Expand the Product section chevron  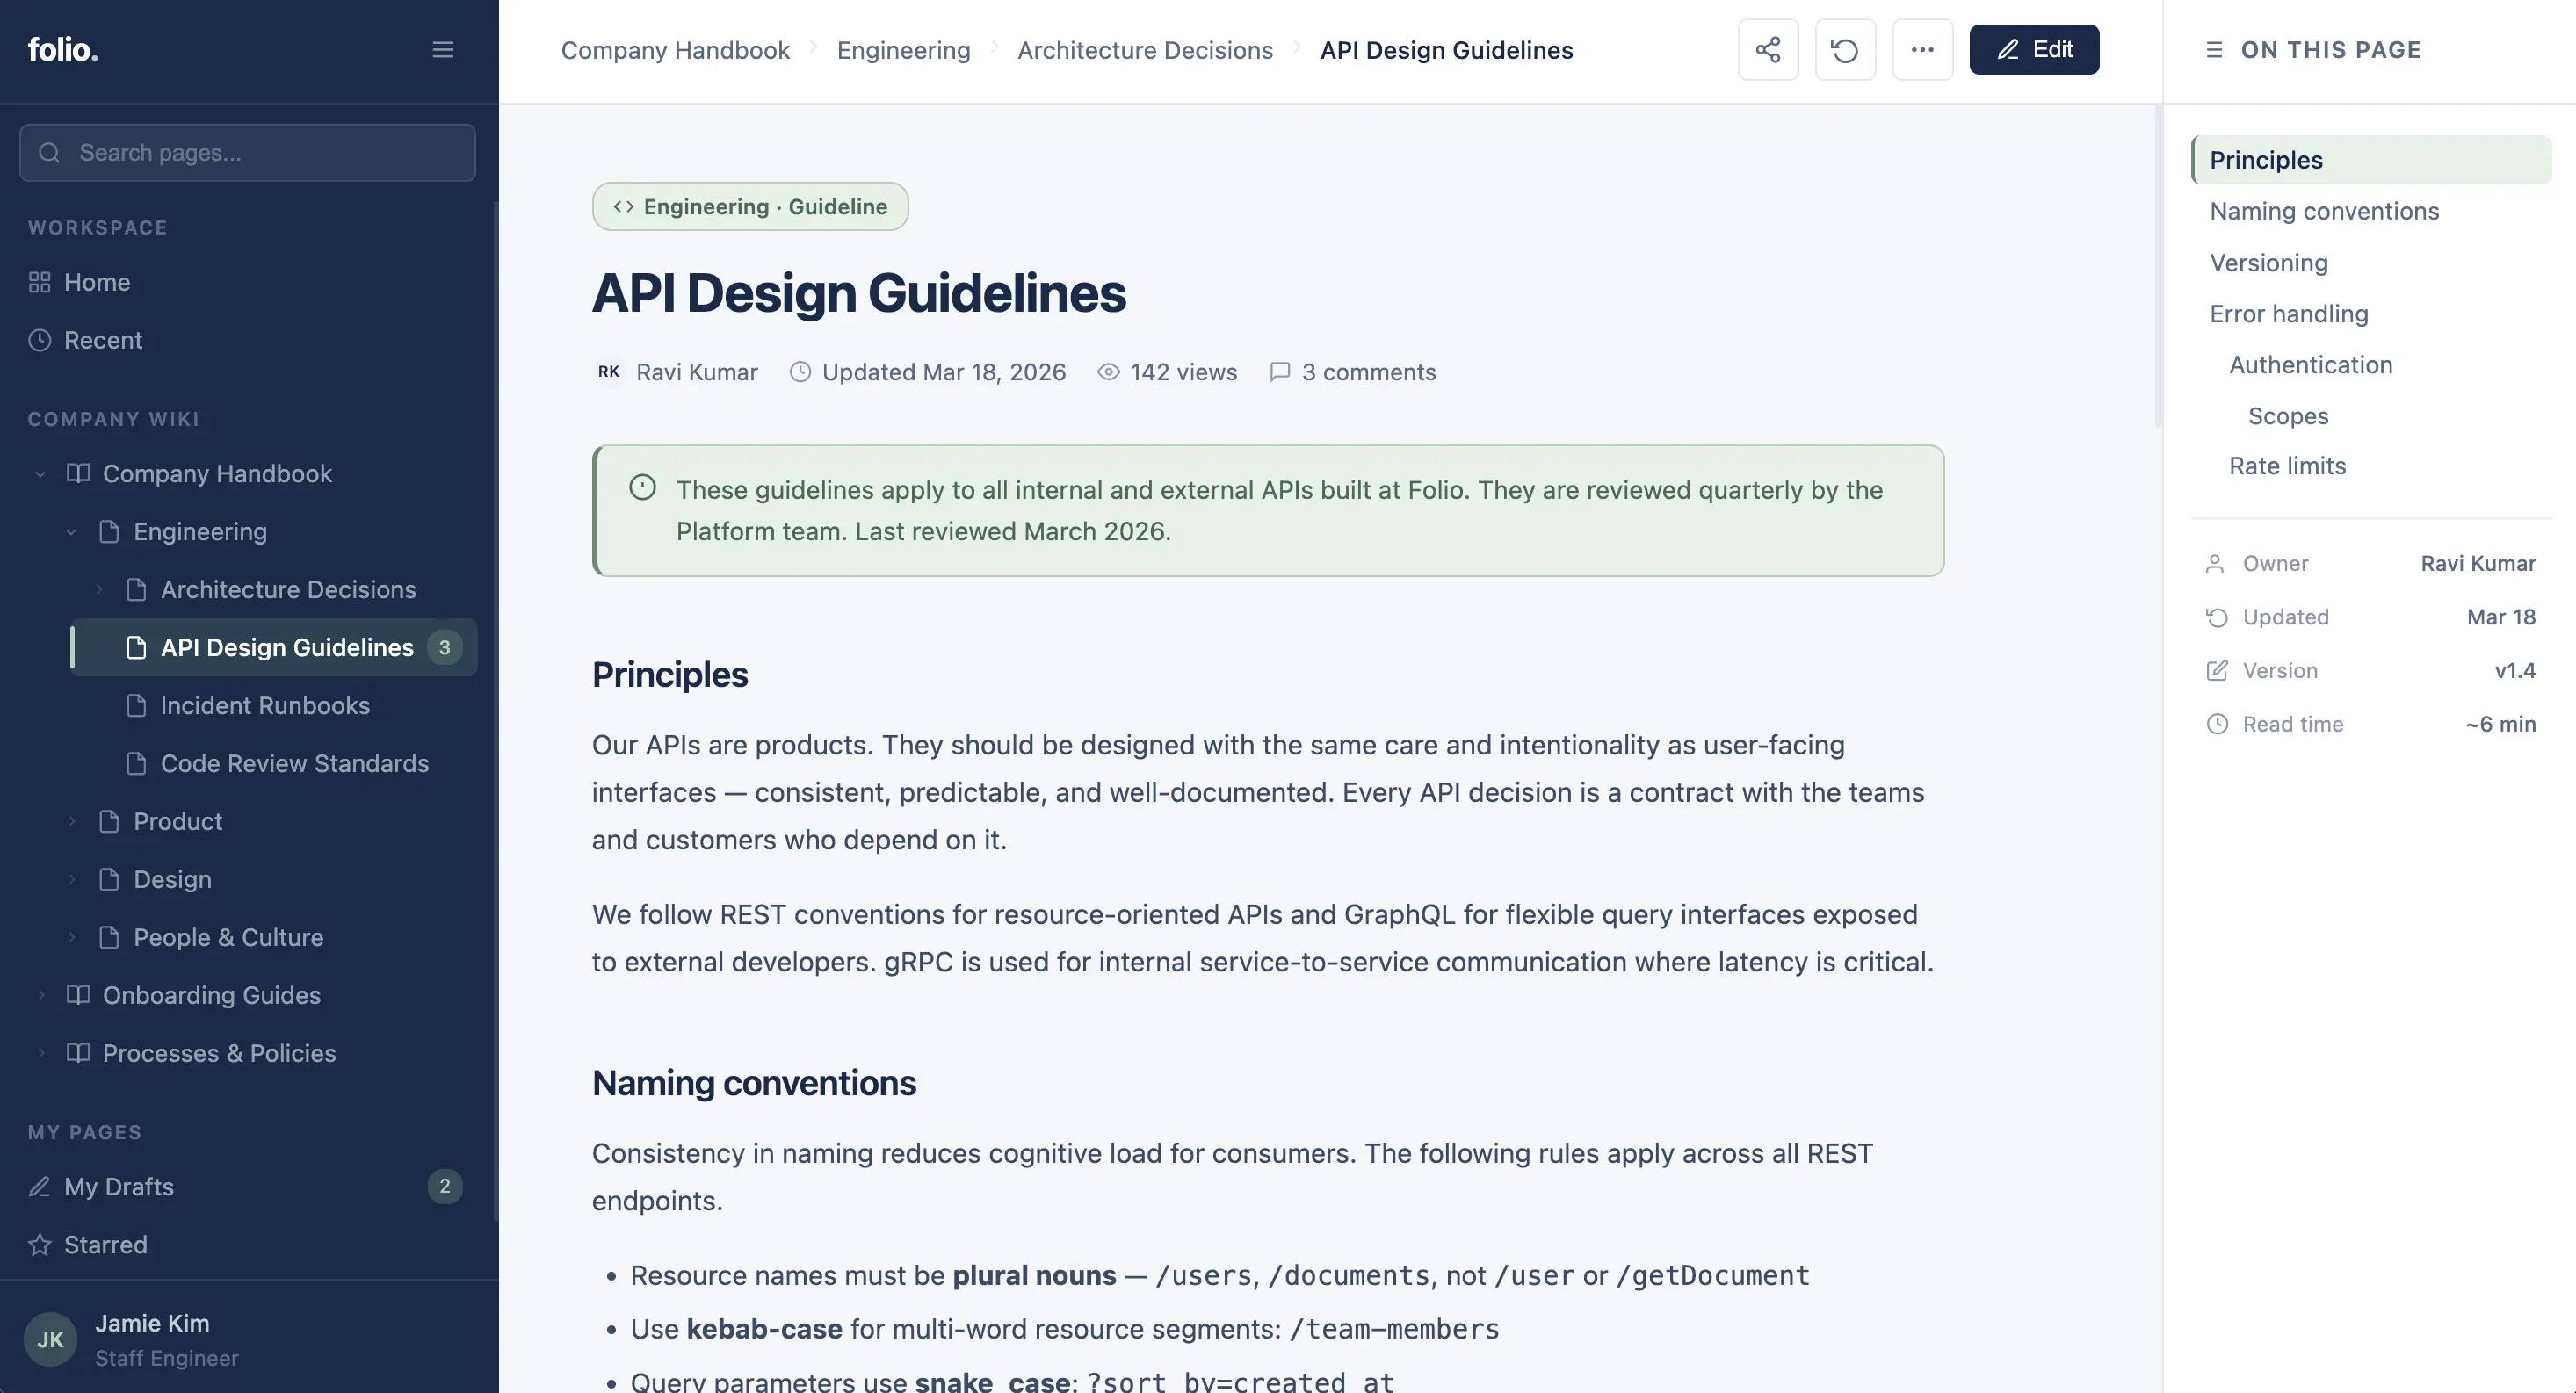click(71, 822)
